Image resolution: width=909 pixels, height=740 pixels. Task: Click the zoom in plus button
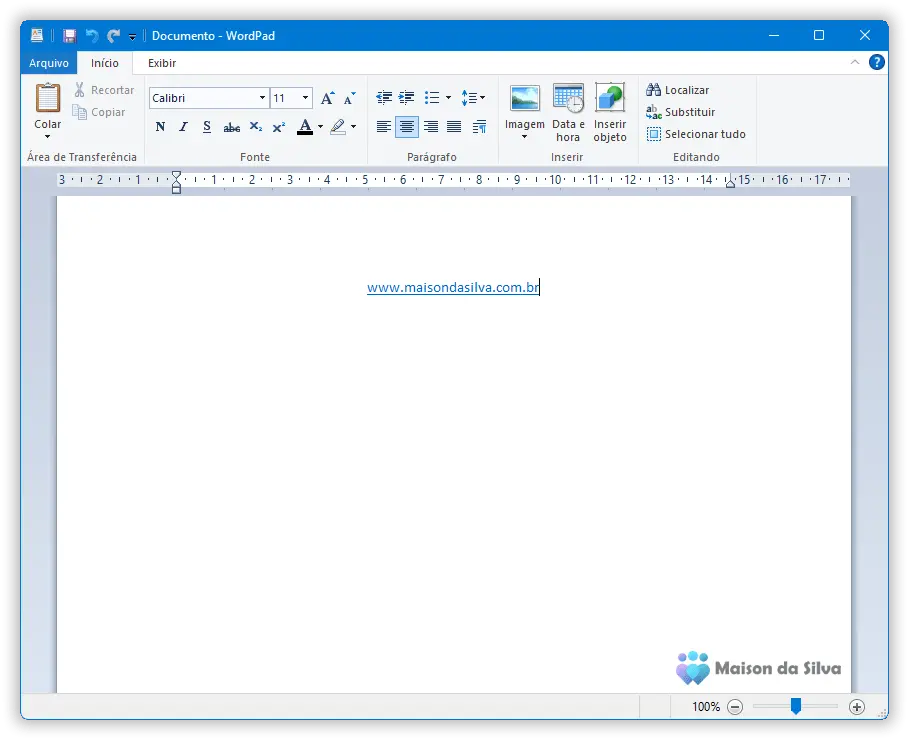pyautogui.click(x=856, y=706)
